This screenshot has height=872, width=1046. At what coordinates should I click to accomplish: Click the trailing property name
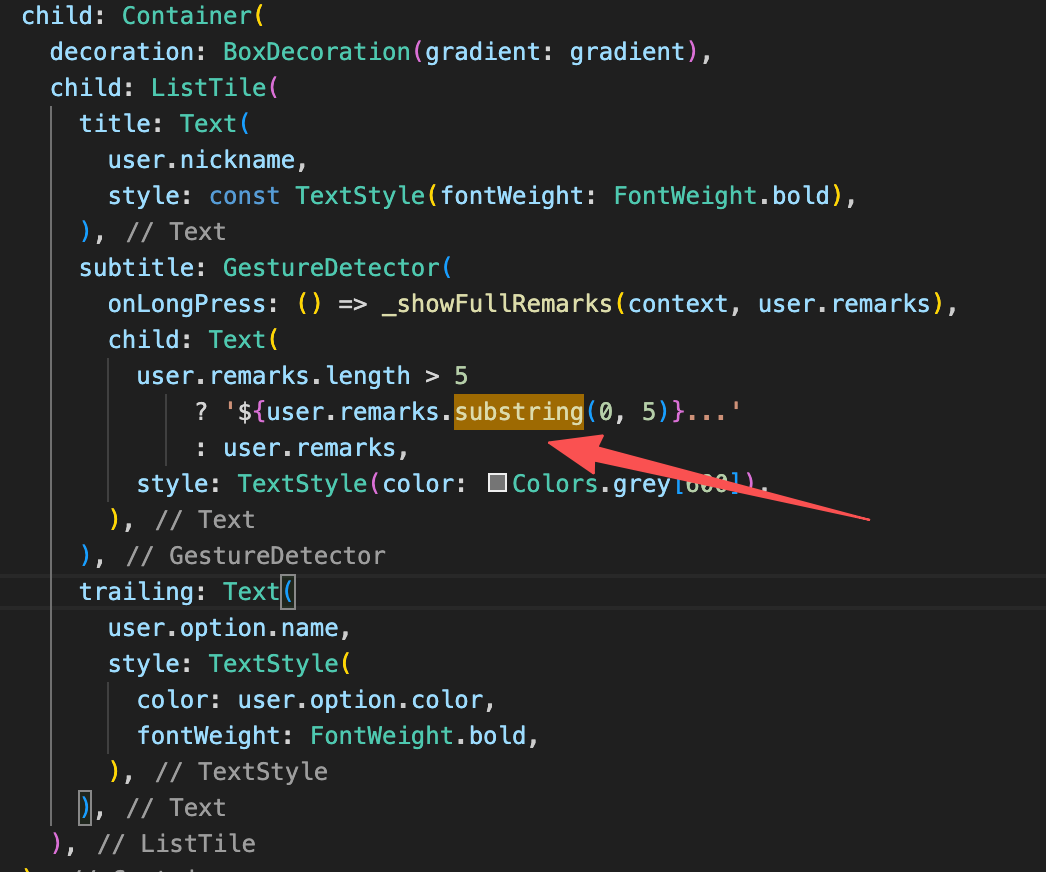pos(136,592)
